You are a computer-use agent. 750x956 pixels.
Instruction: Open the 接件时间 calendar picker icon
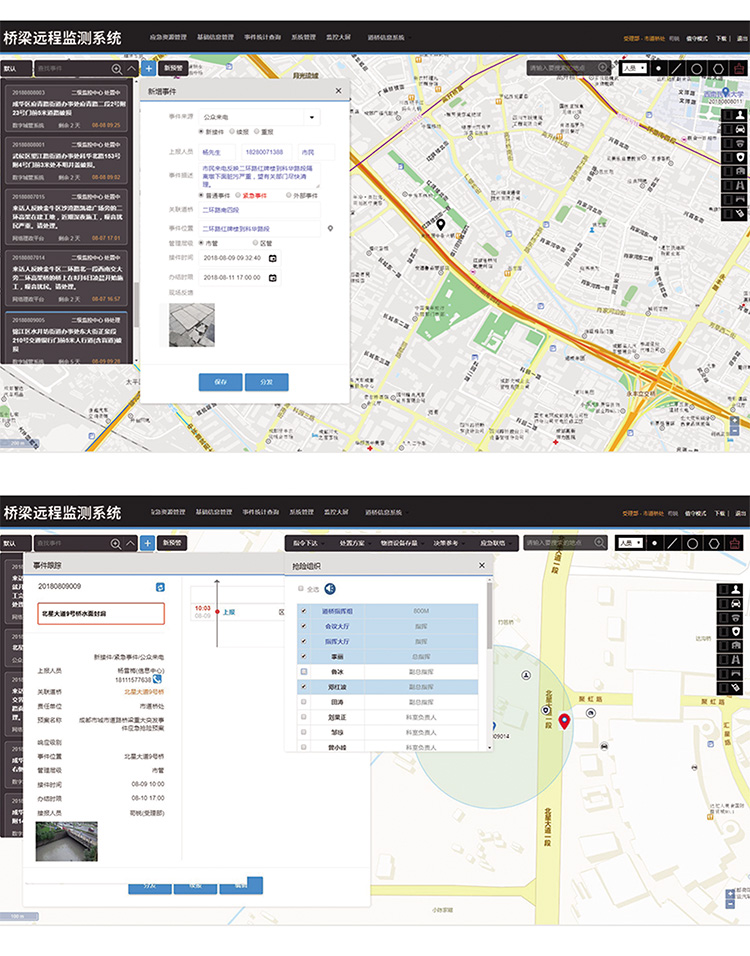click(x=272, y=258)
